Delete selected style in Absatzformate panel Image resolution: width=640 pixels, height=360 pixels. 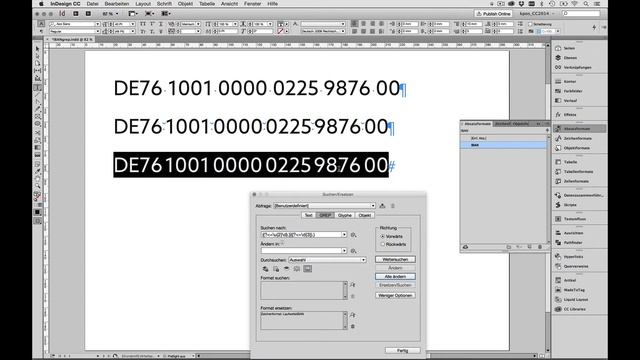point(540,247)
